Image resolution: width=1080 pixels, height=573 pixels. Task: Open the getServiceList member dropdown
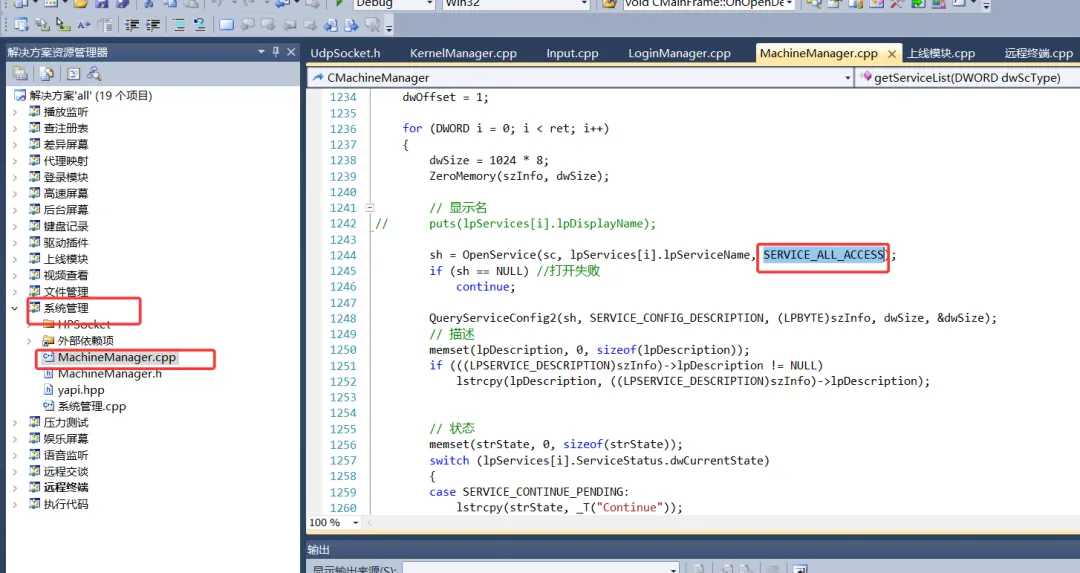[x=968, y=78]
